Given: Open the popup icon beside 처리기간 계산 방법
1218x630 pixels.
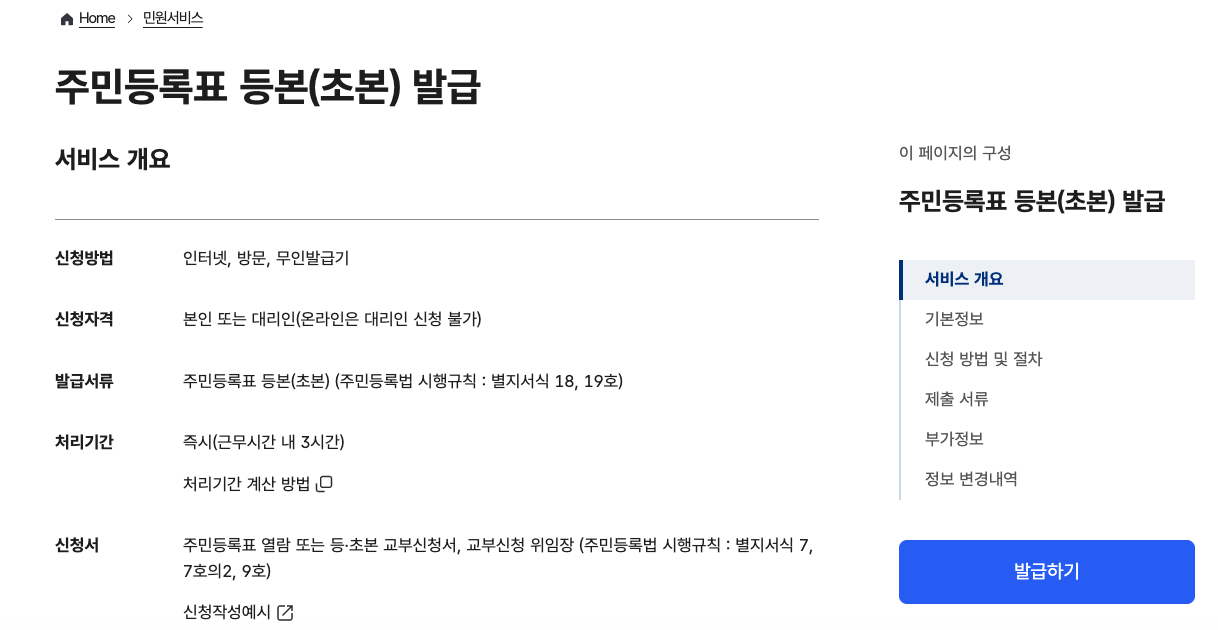Looking at the screenshot, I should 325,483.
